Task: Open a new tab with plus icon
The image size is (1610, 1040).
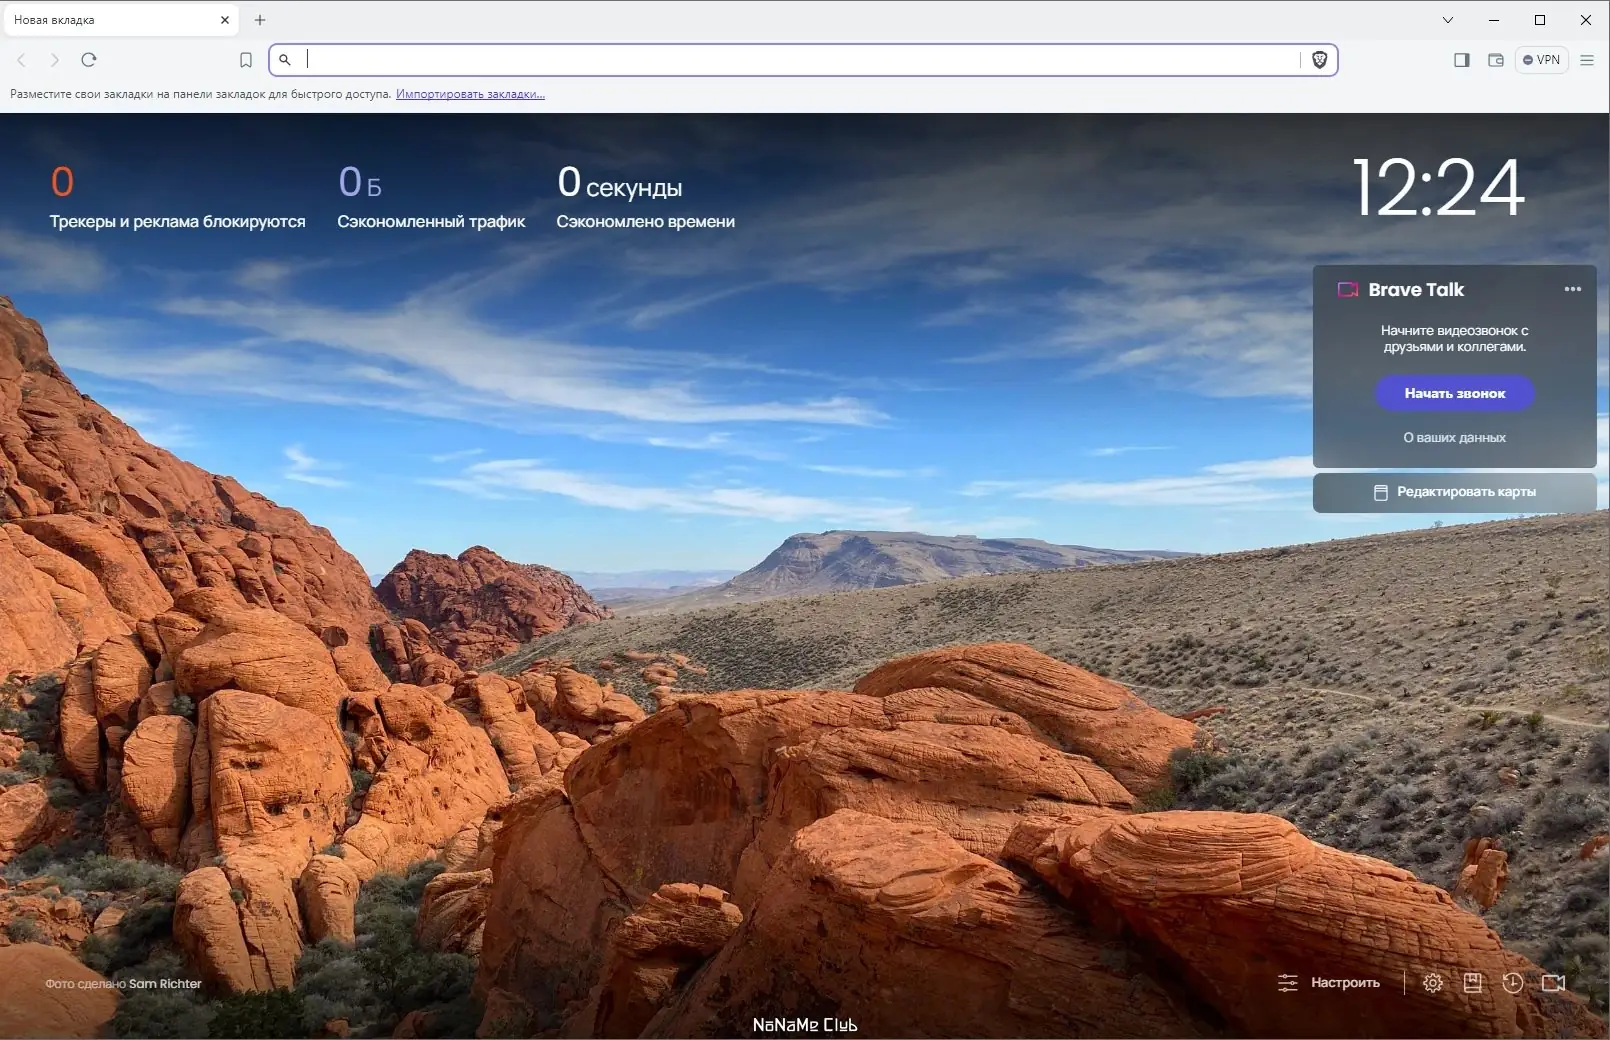Action: [x=260, y=20]
